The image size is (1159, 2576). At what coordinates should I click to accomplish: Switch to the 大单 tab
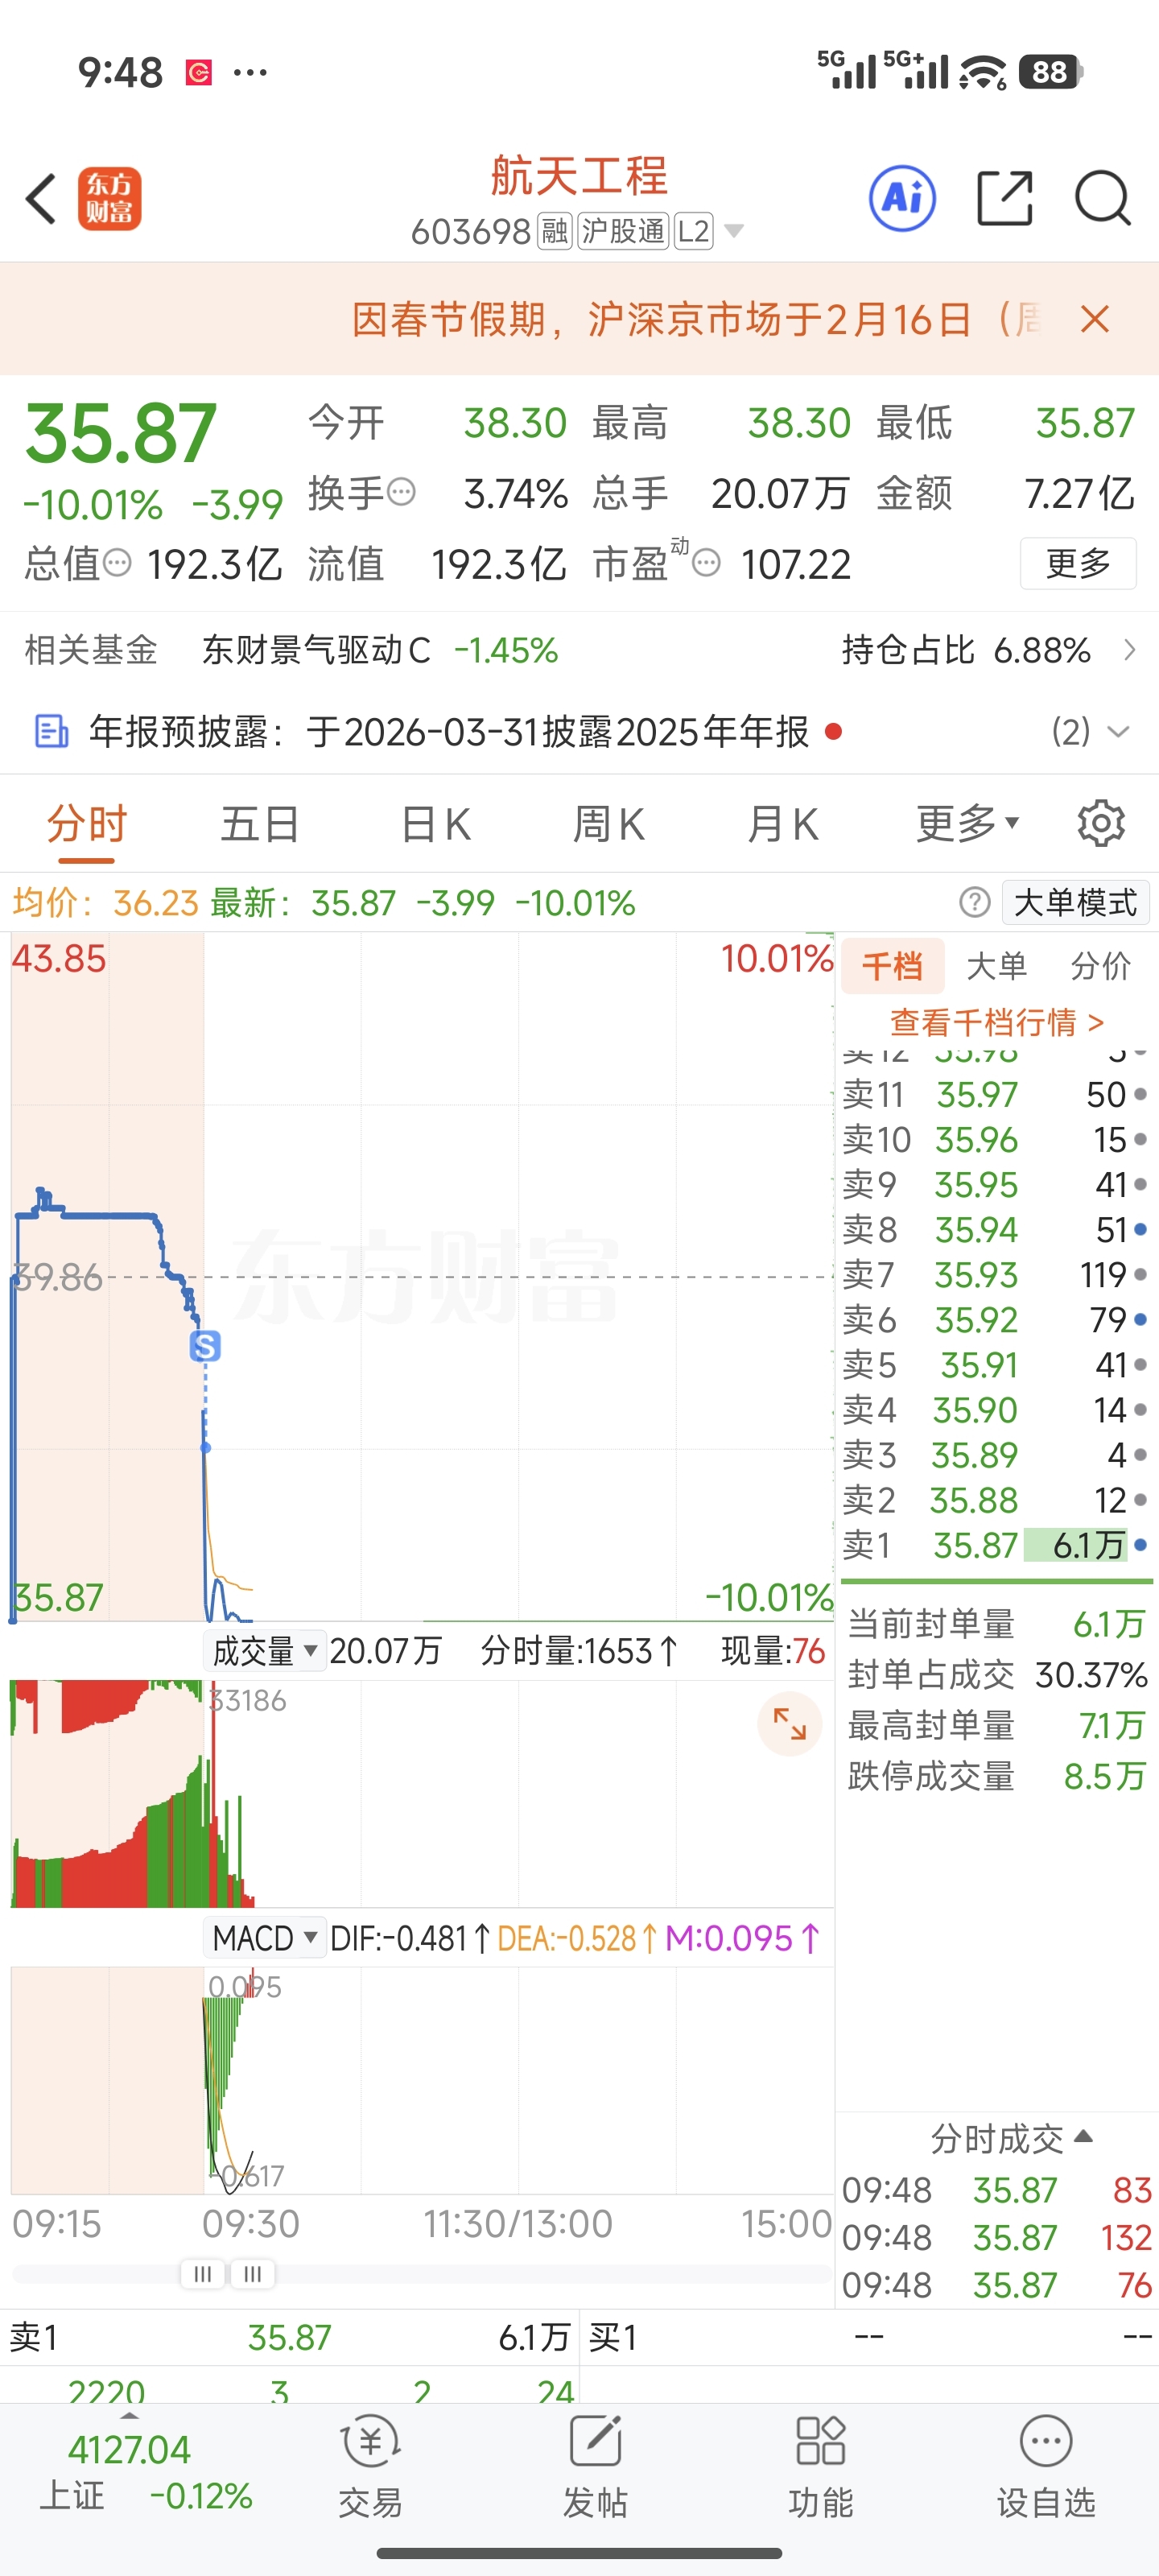pos(996,966)
